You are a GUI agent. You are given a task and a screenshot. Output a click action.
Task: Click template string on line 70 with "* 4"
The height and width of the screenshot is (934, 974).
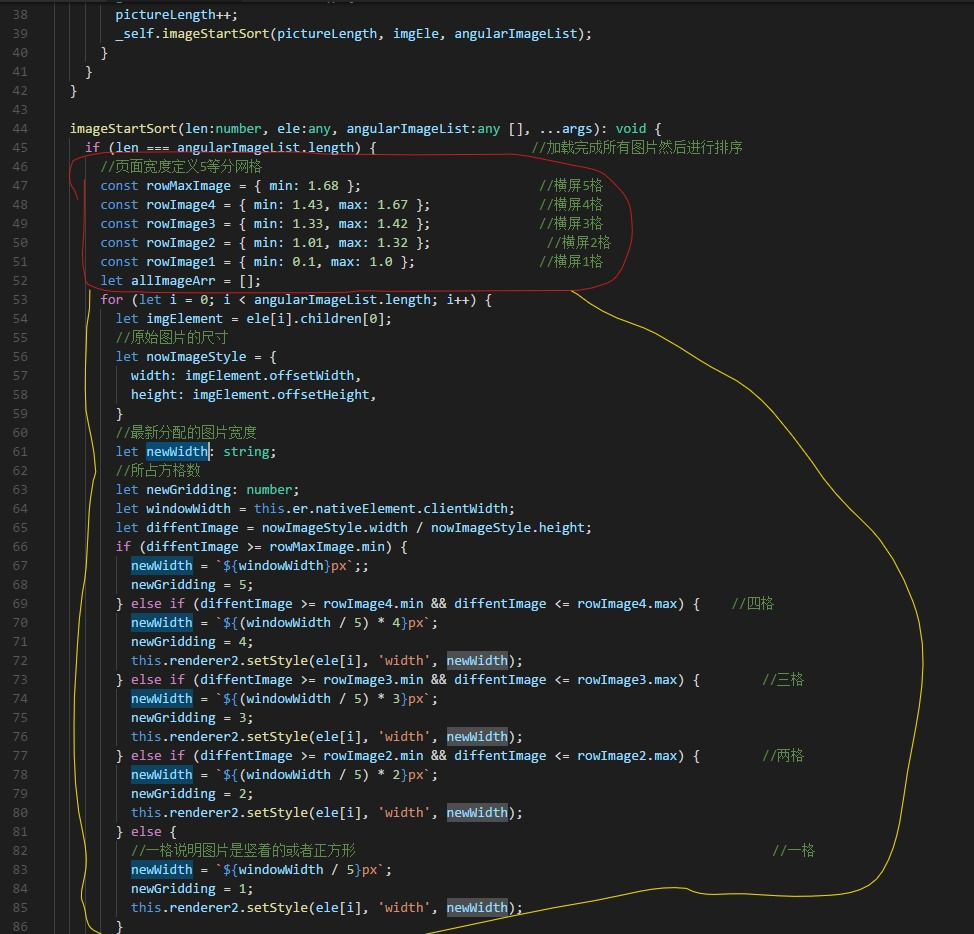[323, 622]
